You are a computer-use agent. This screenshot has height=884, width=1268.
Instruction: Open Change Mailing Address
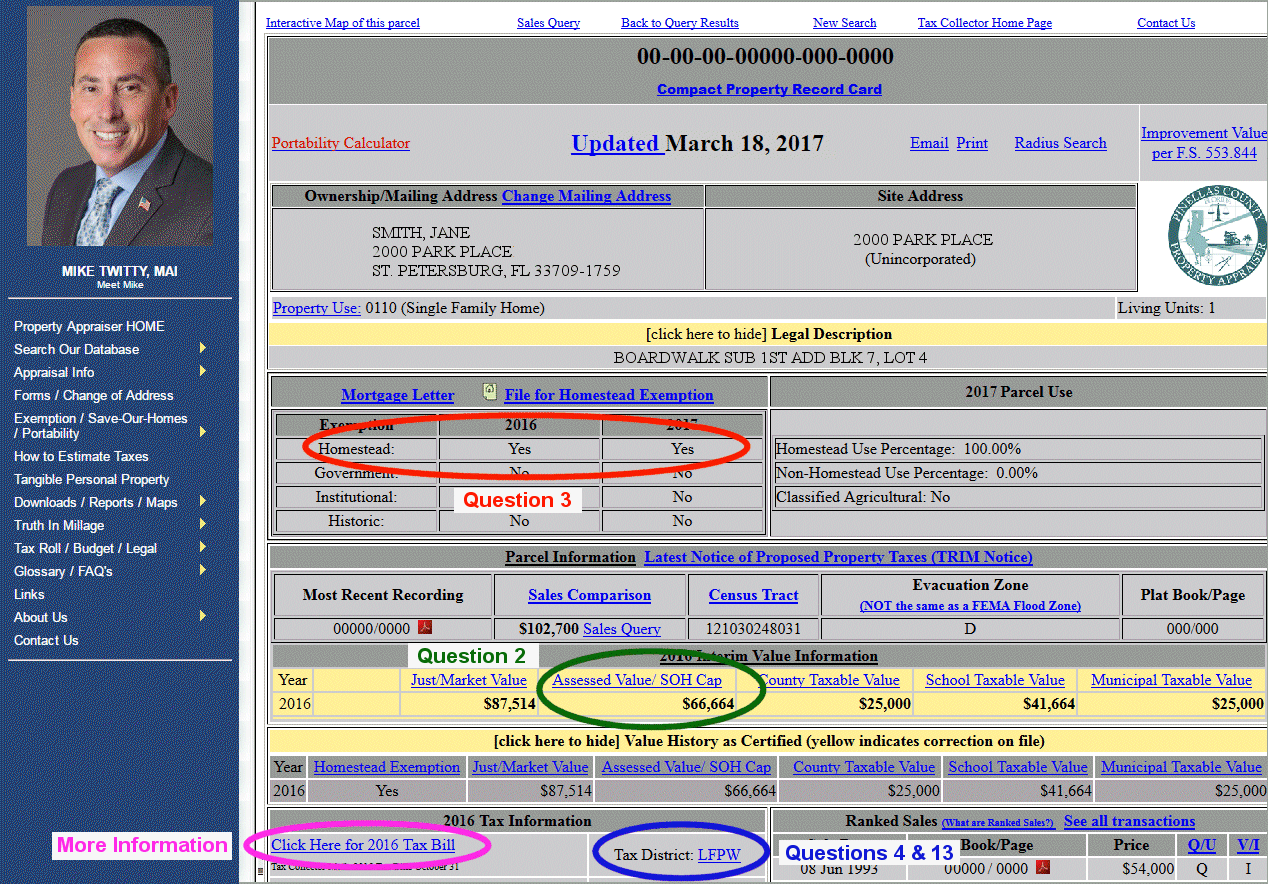(586, 196)
